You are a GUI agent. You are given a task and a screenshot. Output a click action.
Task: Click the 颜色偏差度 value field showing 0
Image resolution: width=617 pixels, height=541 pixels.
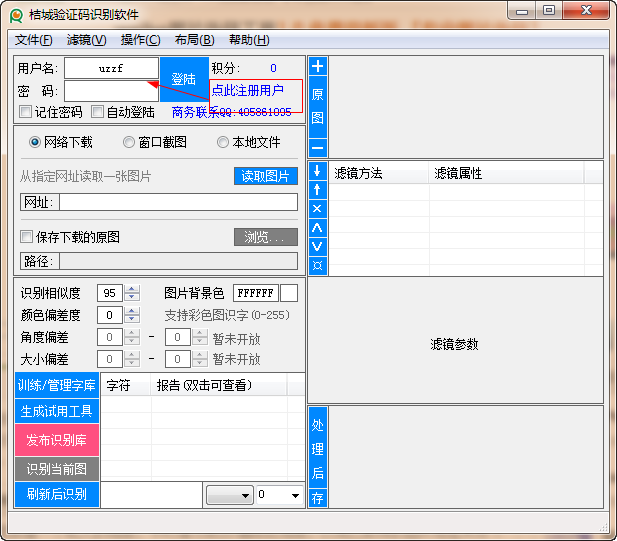tap(110, 315)
